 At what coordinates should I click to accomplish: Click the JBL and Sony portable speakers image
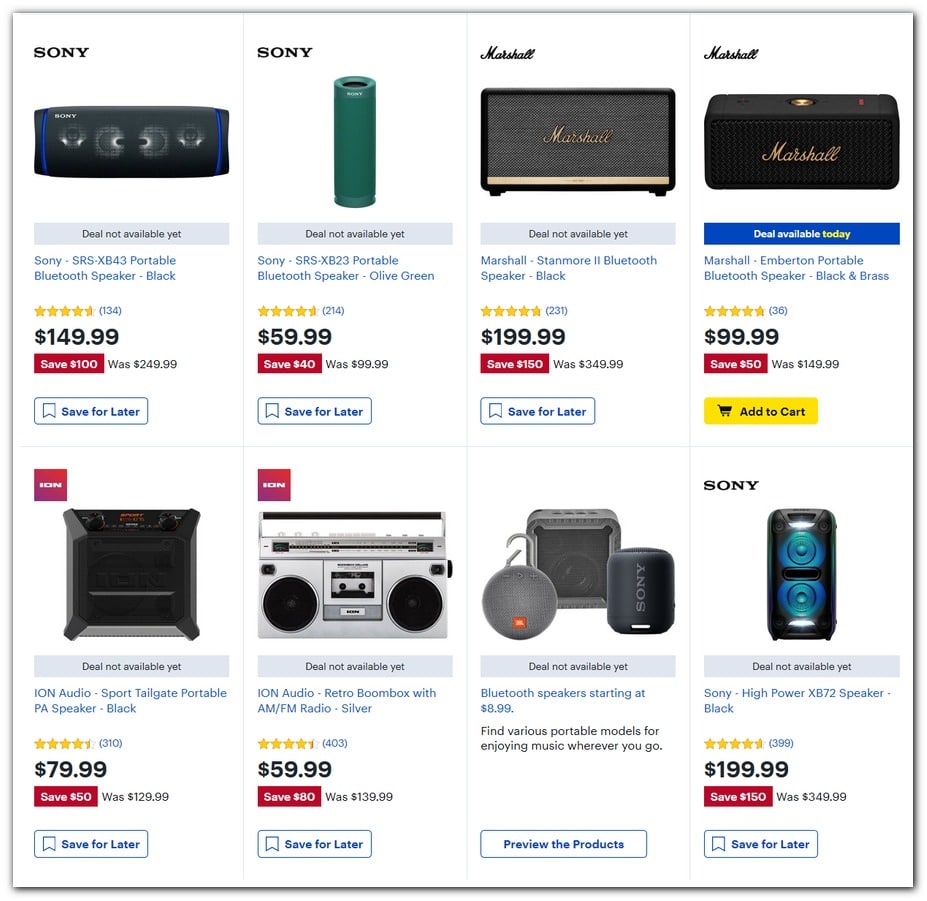pyautogui.click(x=577, y=575)
